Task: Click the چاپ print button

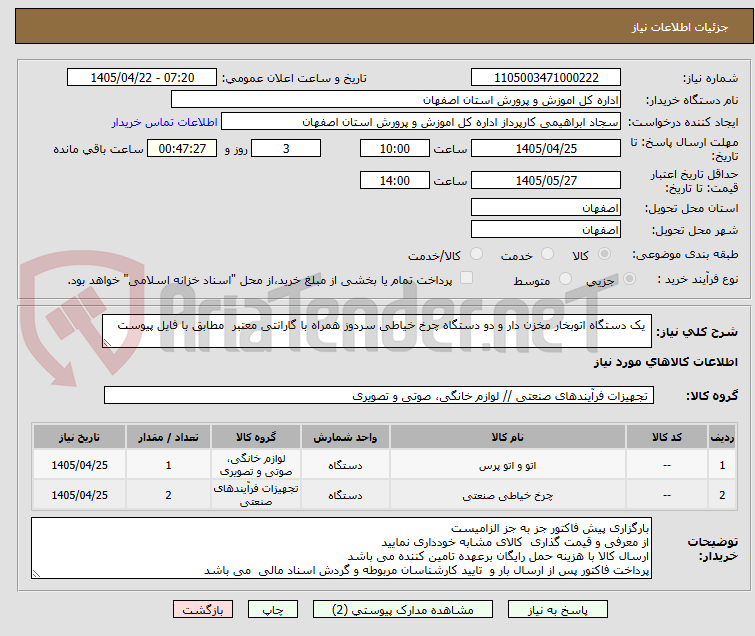Action: pyautogui.click(x=273, y=610)
